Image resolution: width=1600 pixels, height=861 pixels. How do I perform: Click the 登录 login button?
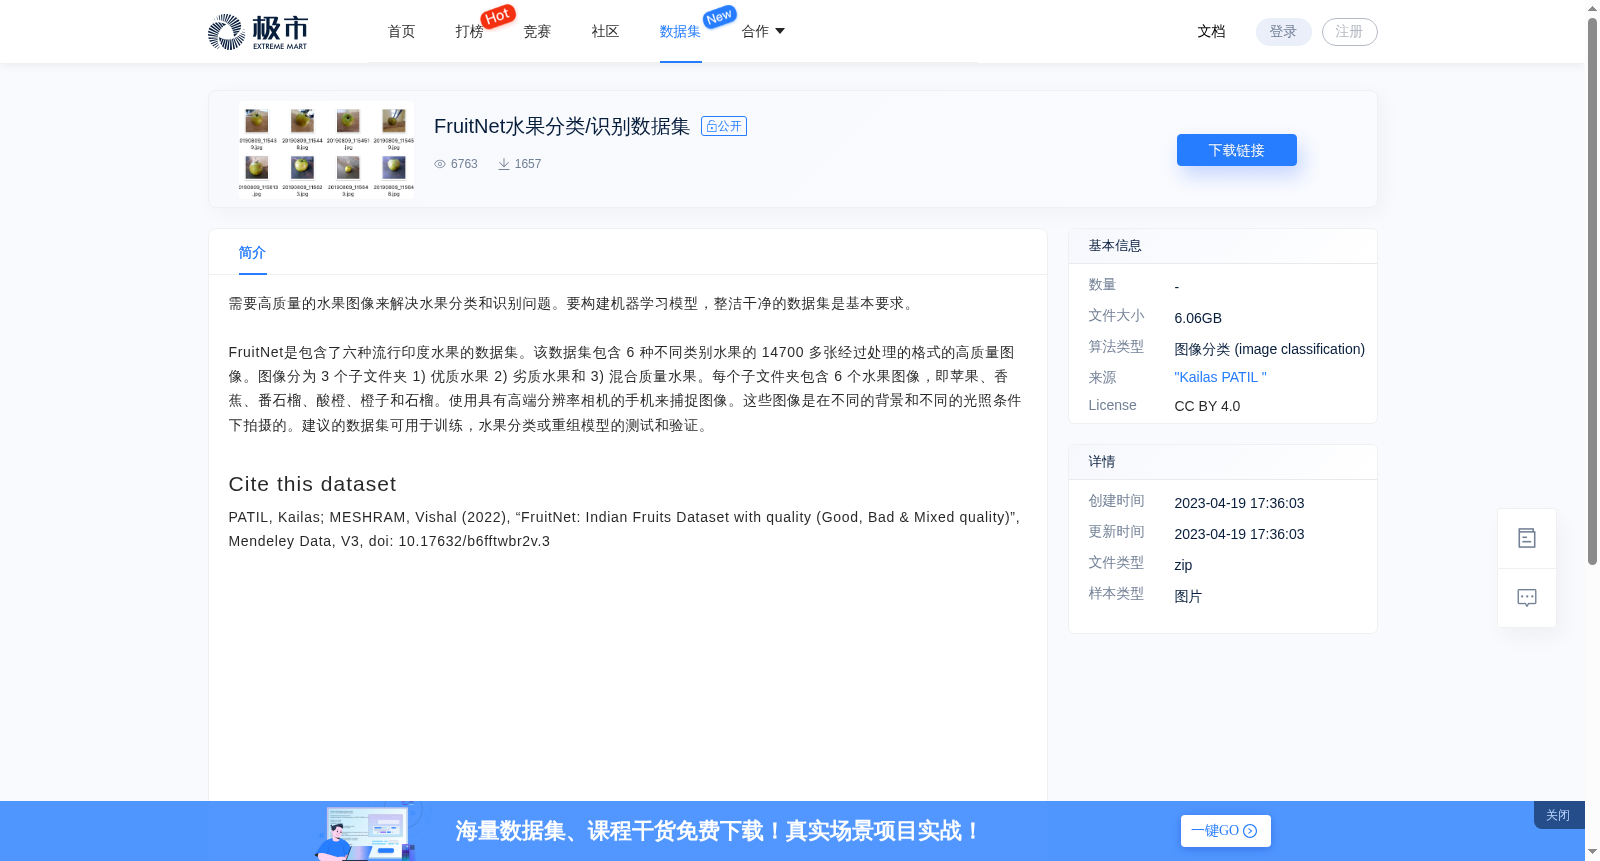coord(1283,32)
